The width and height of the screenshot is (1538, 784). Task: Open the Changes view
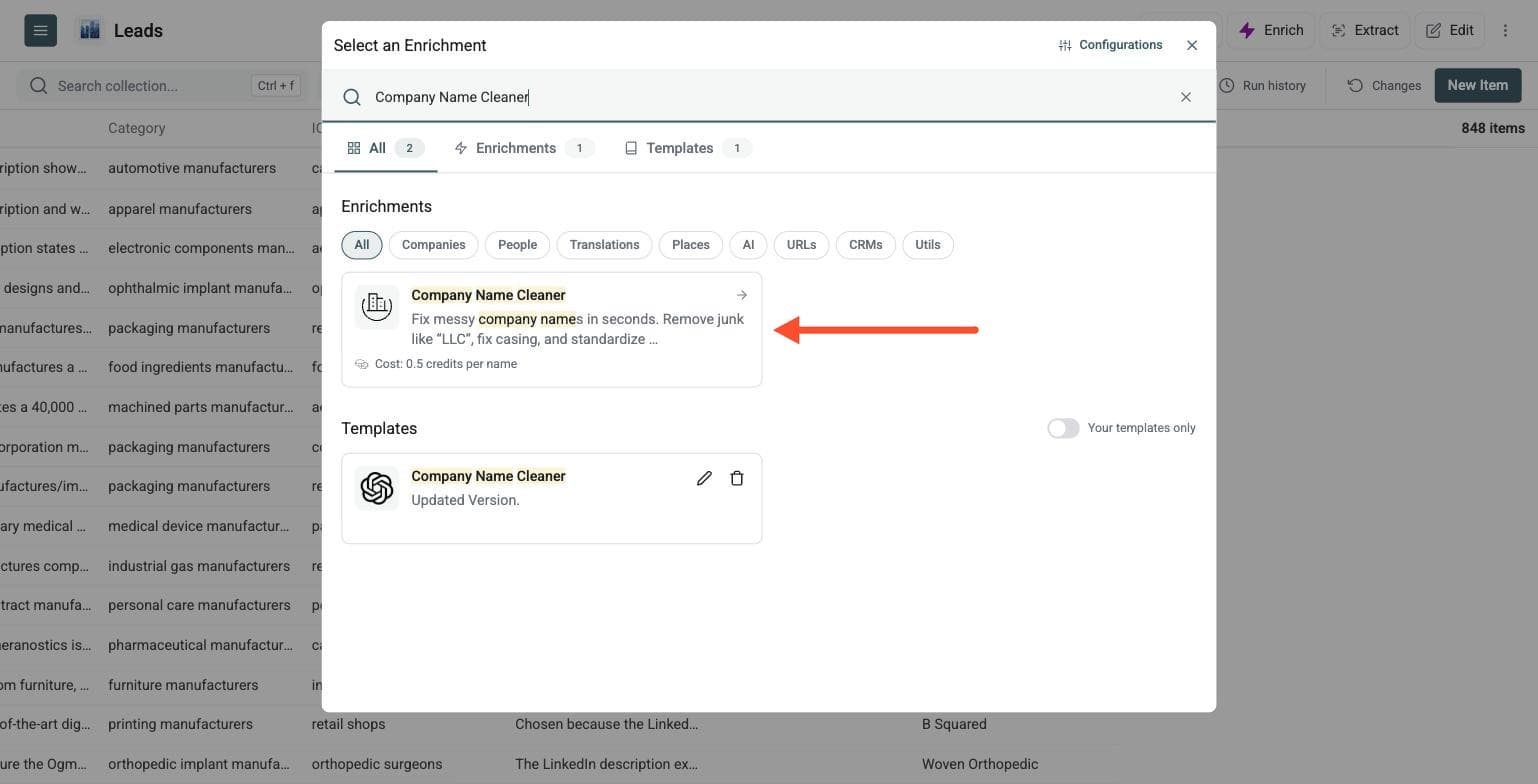[1383, 86]
